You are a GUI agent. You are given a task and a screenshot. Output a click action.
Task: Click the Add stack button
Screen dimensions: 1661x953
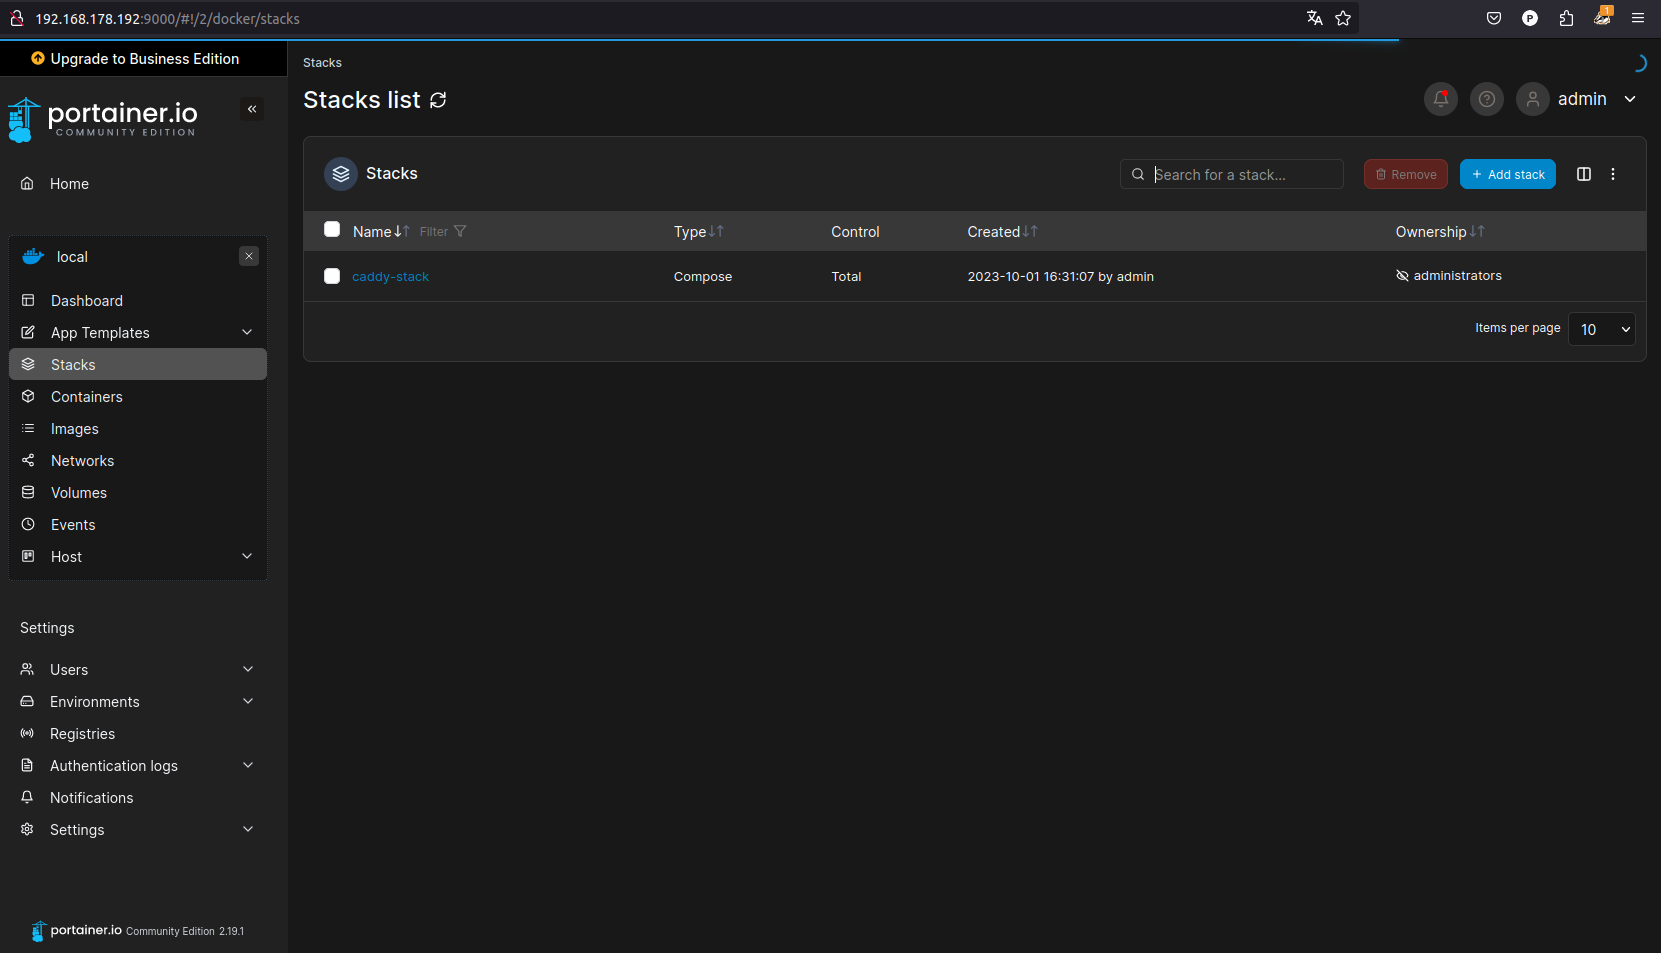click(1507, 174)
